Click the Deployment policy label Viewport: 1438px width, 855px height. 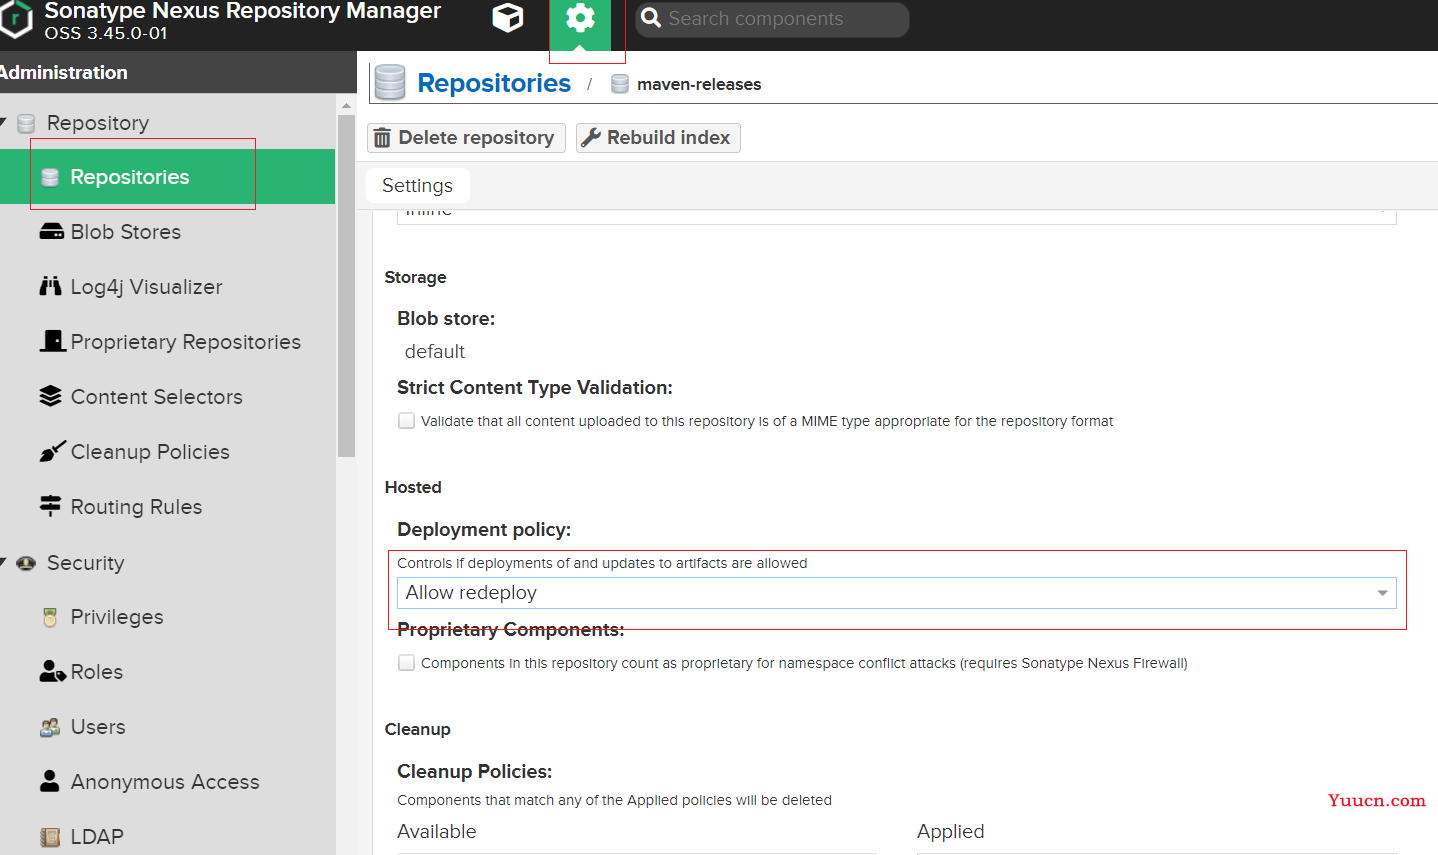click(484, 529)
